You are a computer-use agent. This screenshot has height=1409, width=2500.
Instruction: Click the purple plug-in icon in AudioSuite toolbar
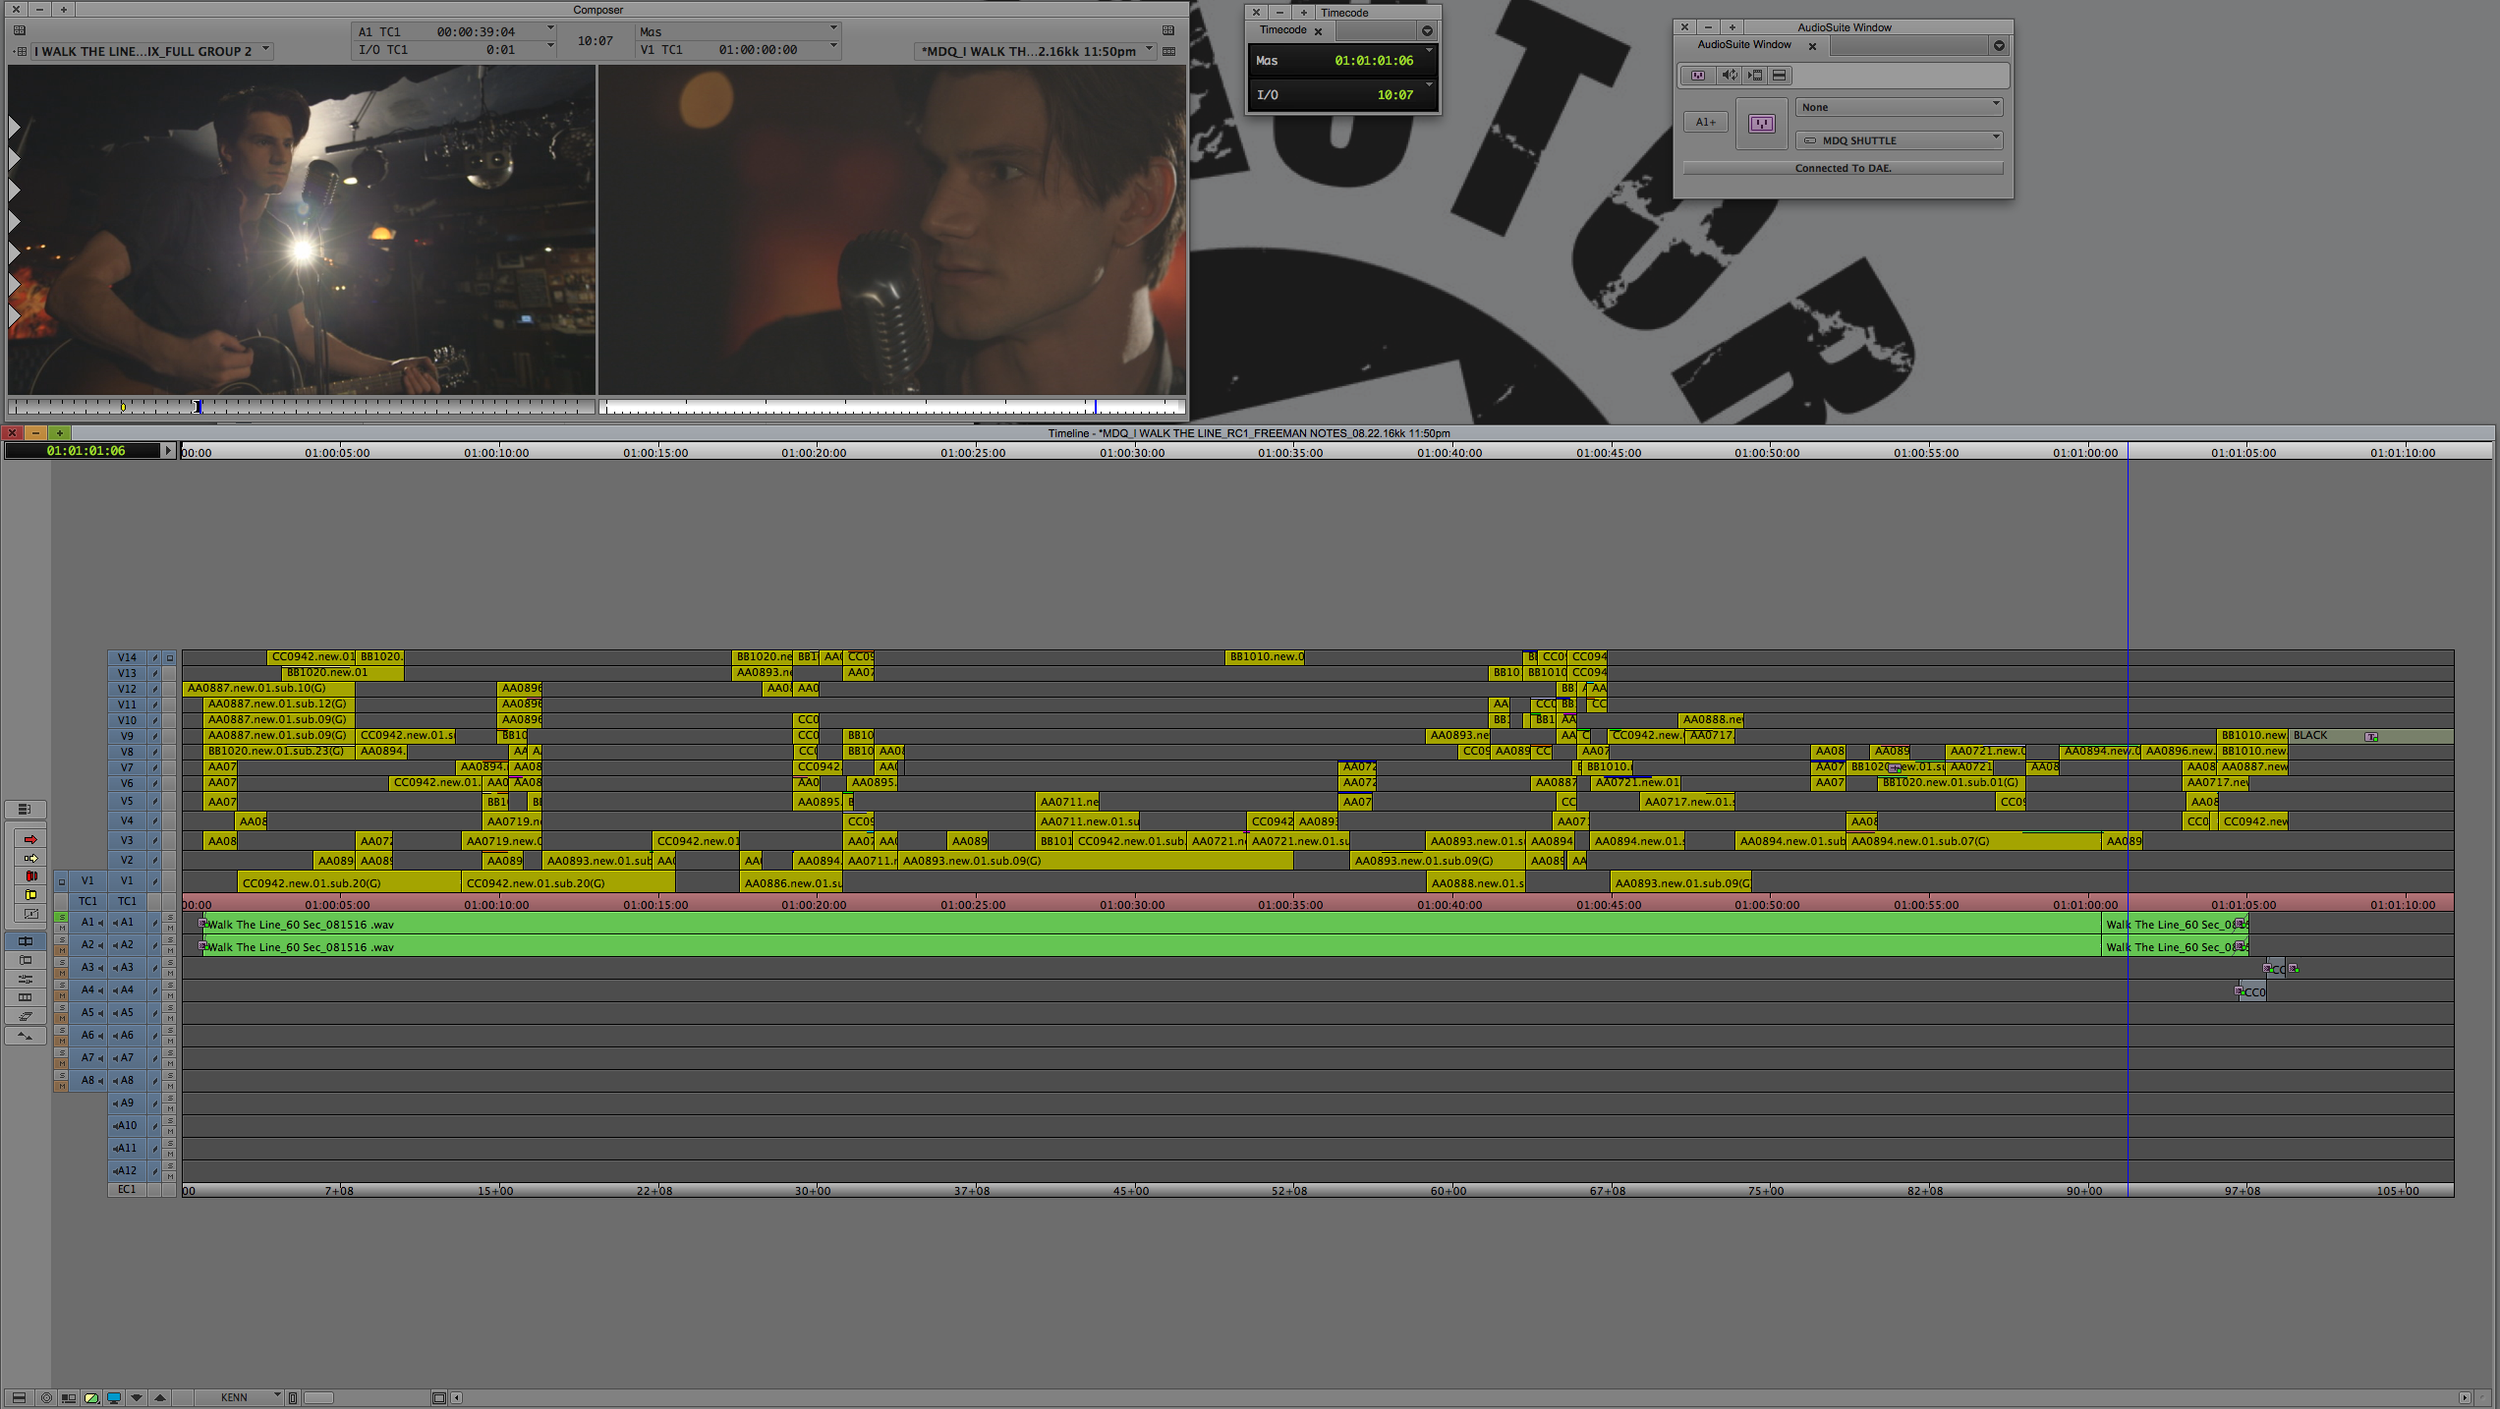(1698, 75)
